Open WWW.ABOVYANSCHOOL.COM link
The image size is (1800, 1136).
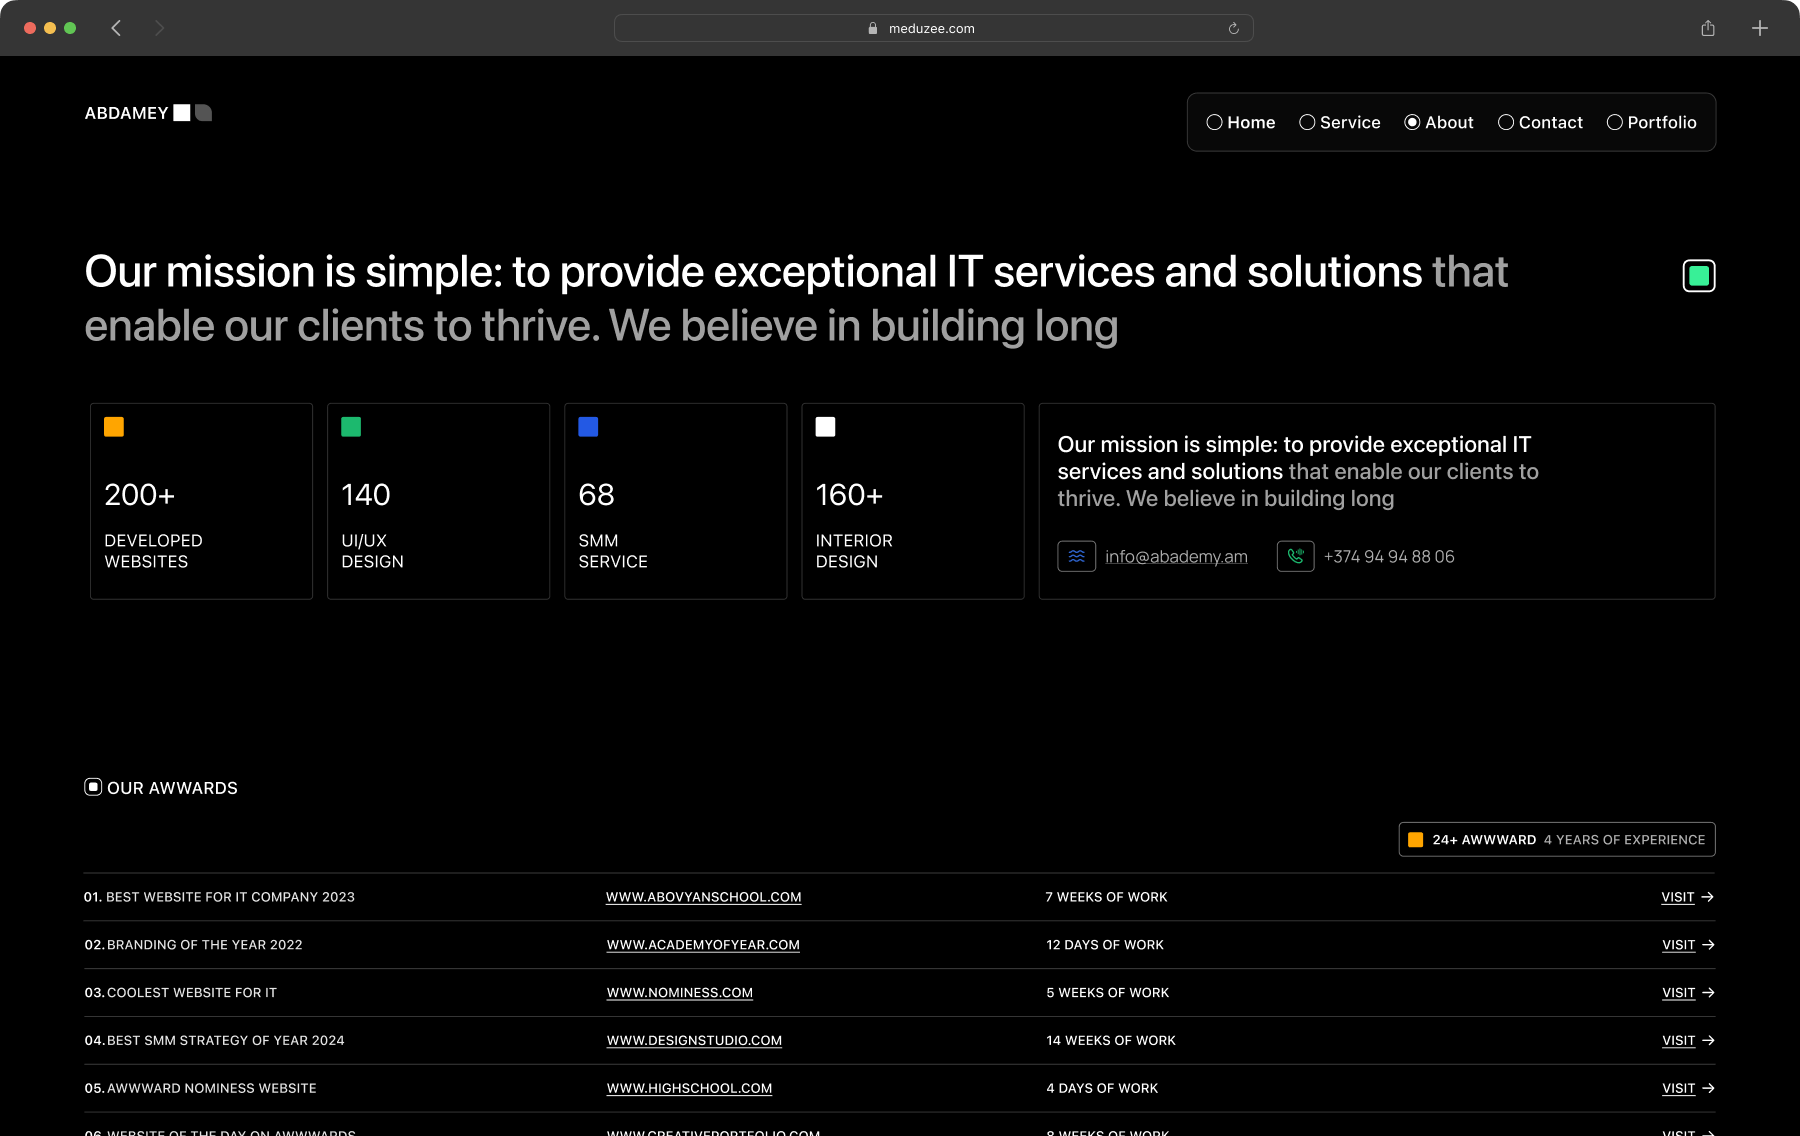point(703,897)
